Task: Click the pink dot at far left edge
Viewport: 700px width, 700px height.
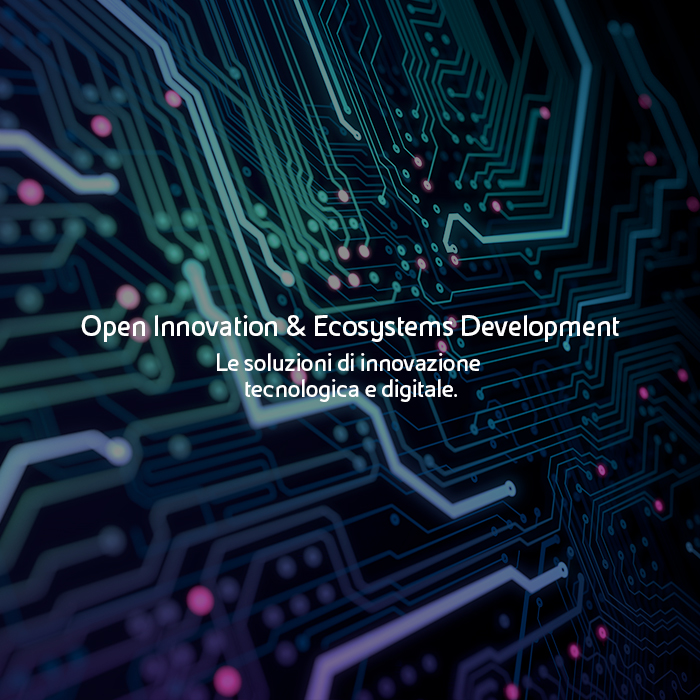Action: 30,192
